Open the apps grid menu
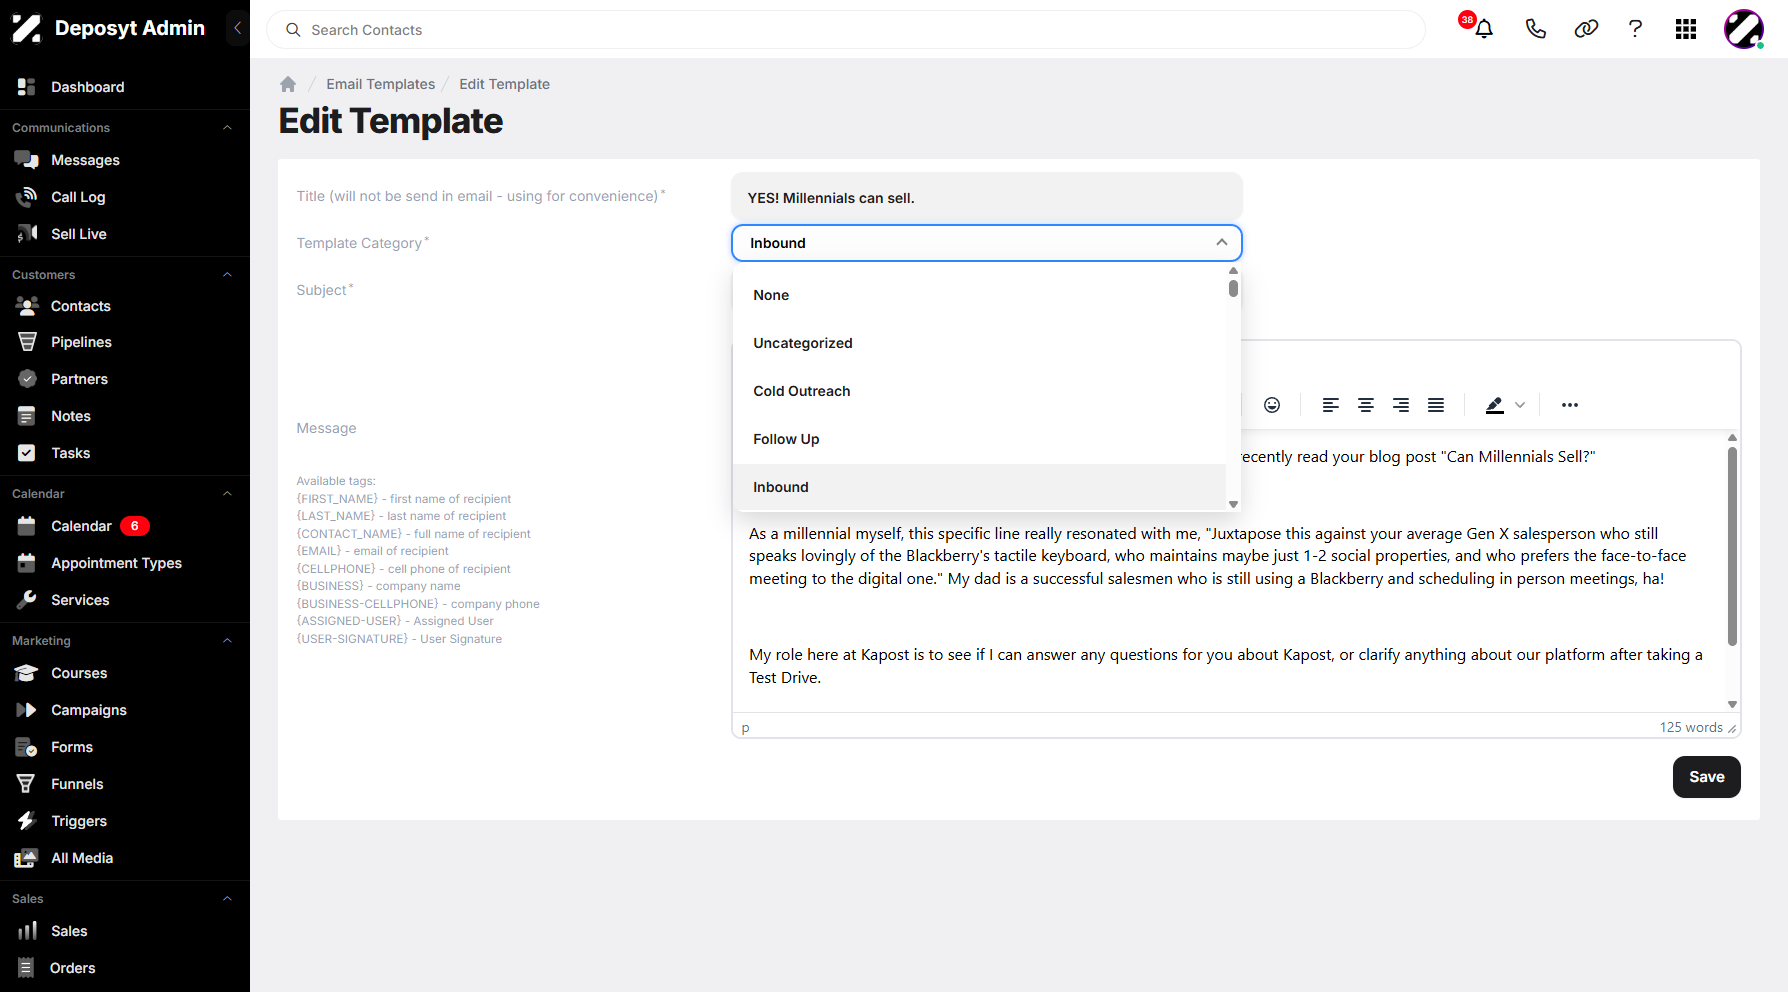Viewport: 1788px width, 992px height. 1686,29
